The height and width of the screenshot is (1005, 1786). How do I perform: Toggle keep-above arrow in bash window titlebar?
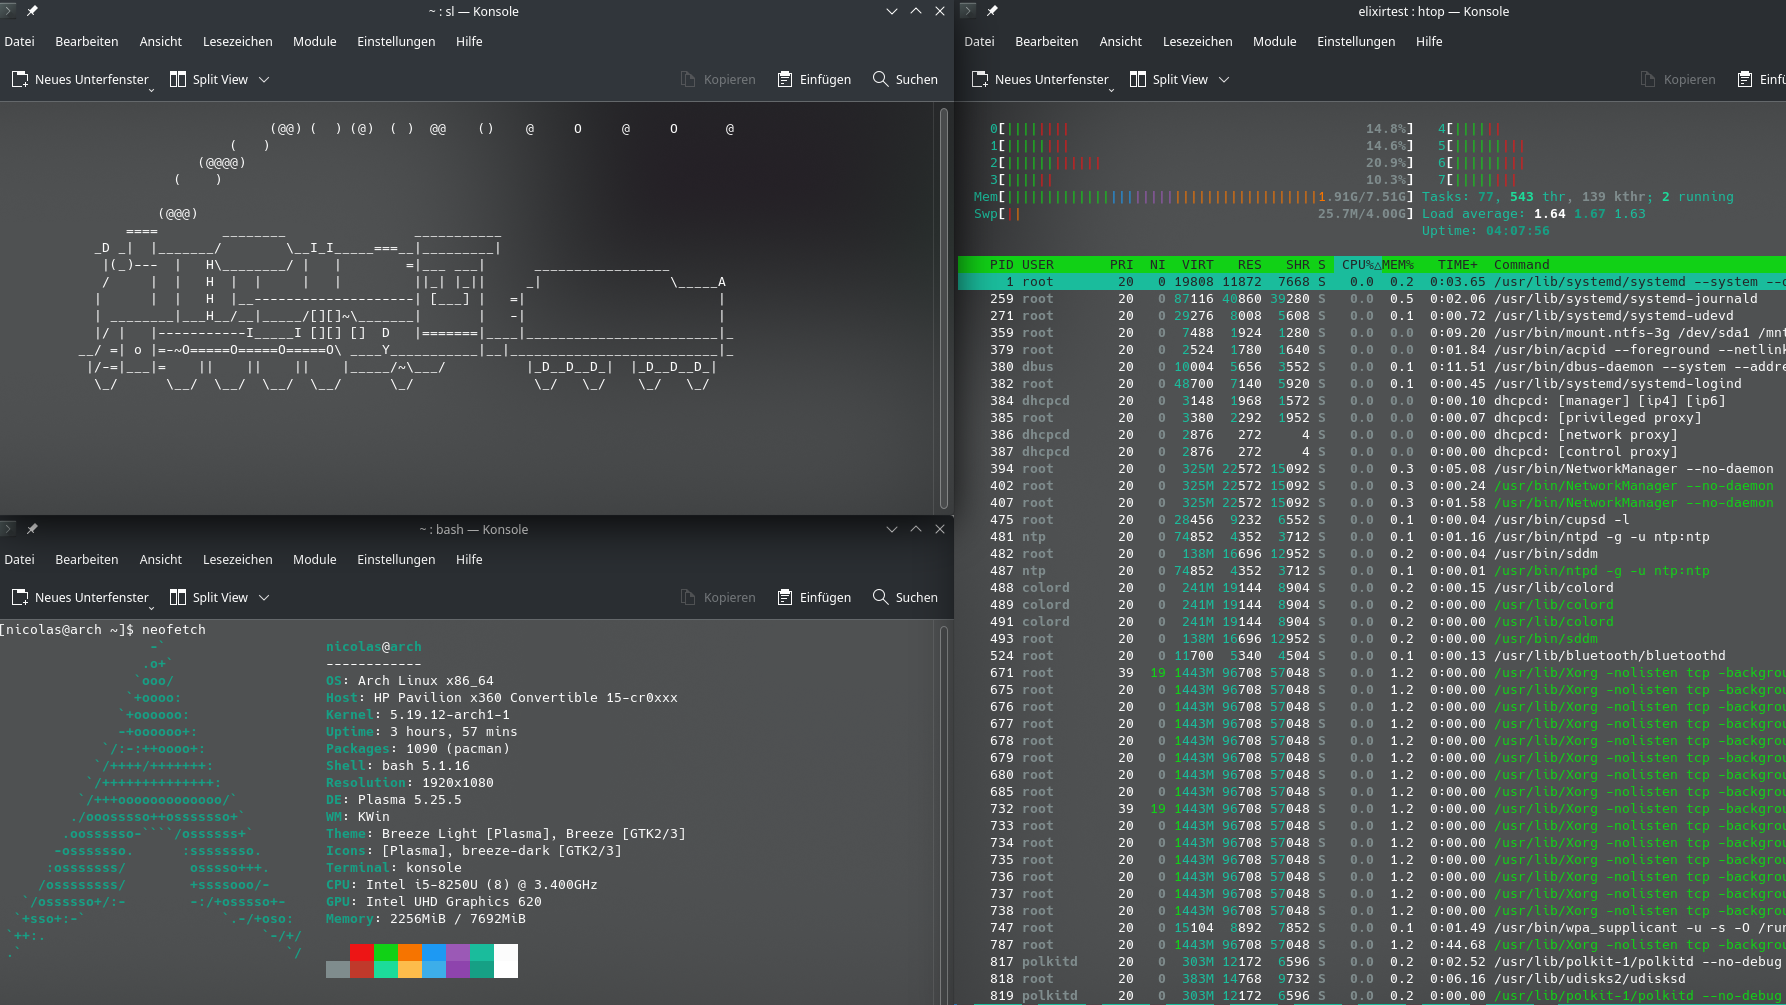[916, 529]
